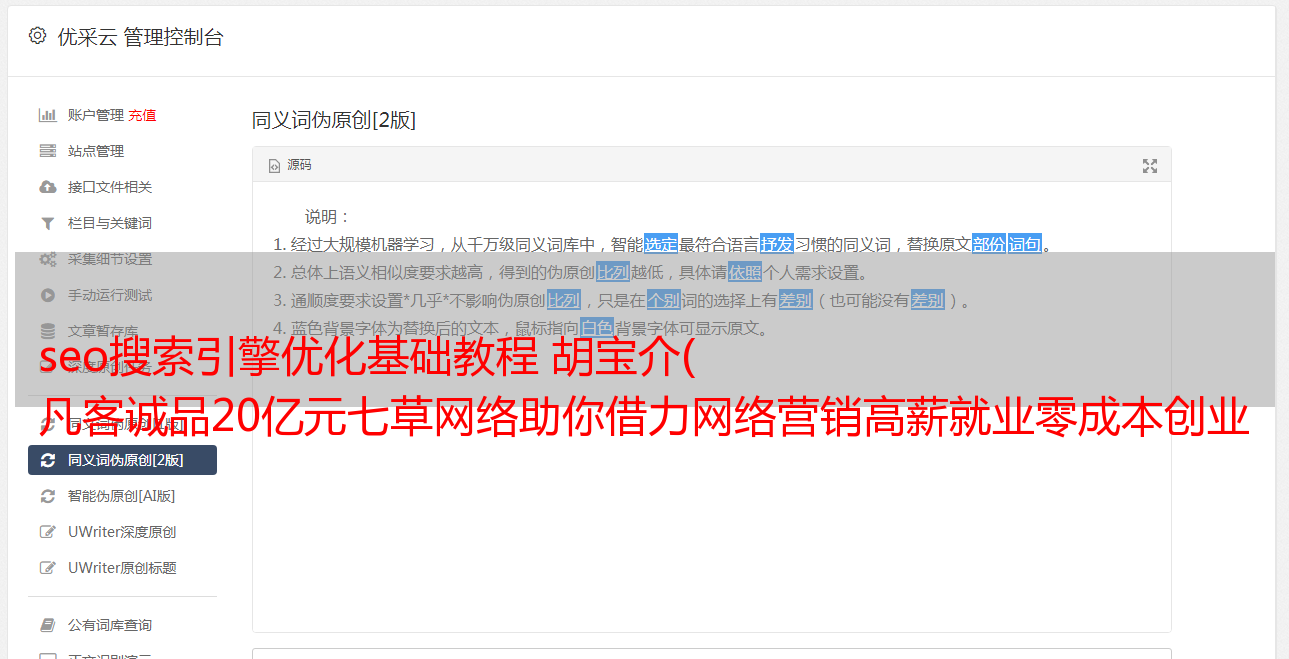Viewport: 1289px width, 659px height.
Task: Click the UWriter深度原创 edit icon
Action: click(47, 532)
